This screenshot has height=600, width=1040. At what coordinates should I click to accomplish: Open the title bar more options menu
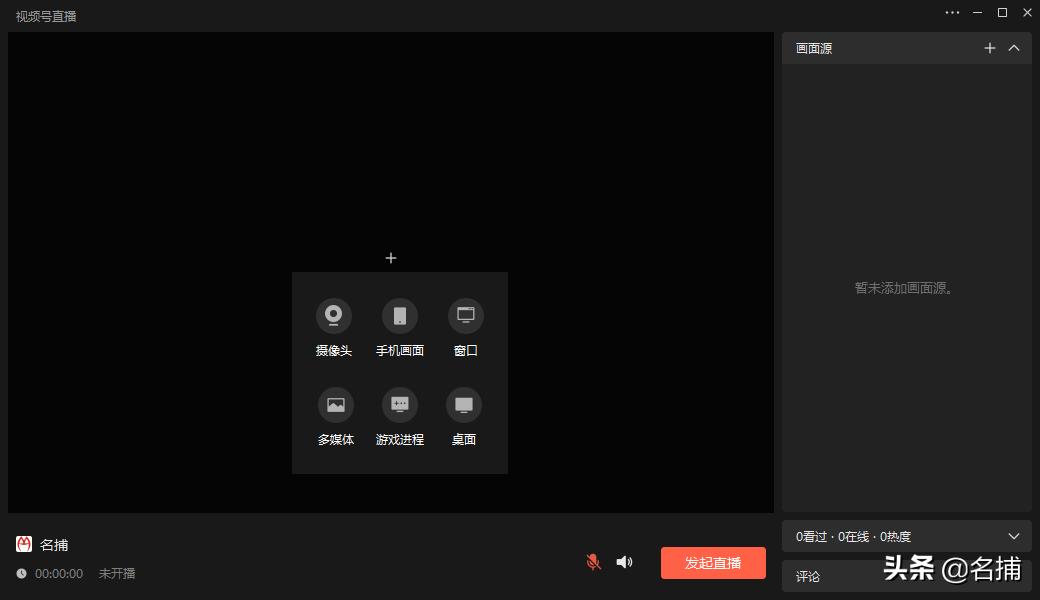[x=952, y=13]
